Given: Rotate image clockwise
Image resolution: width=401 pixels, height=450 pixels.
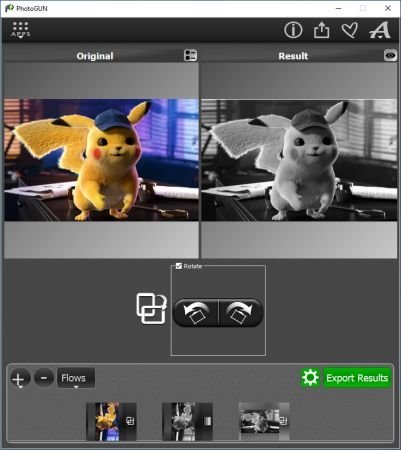Looking at the screenshot, I should tap(241, 313).
